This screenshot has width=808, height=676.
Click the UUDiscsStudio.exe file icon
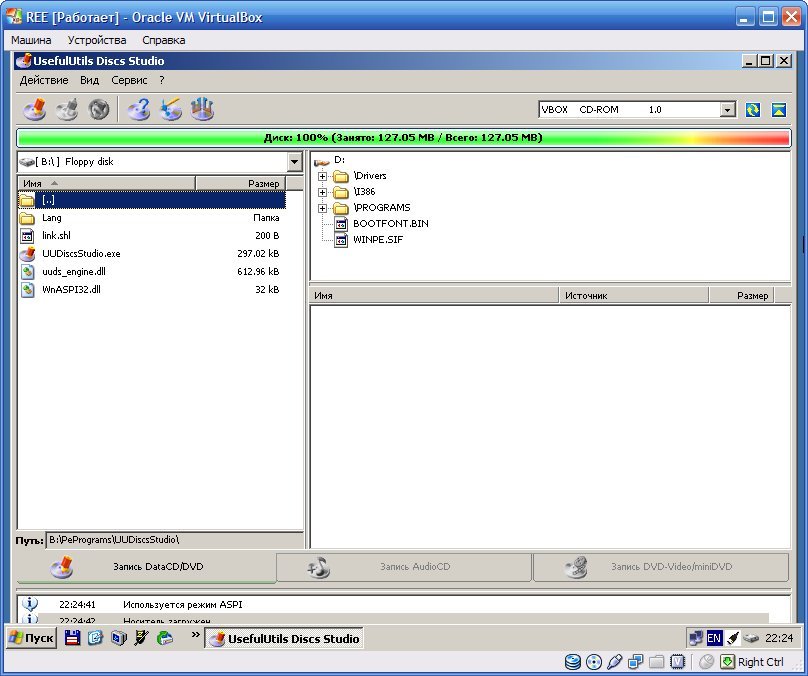point(27,254)
